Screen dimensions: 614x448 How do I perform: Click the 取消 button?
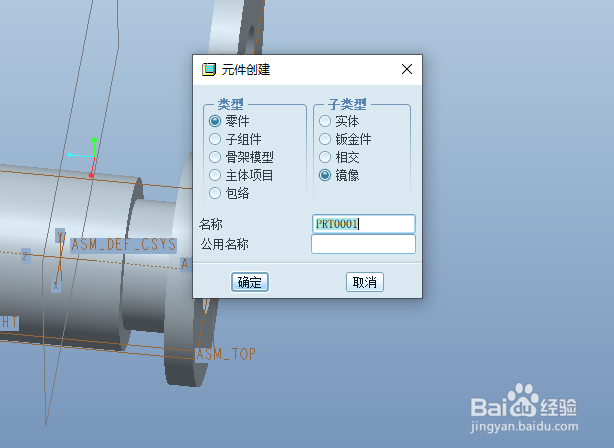coord(365,282)
